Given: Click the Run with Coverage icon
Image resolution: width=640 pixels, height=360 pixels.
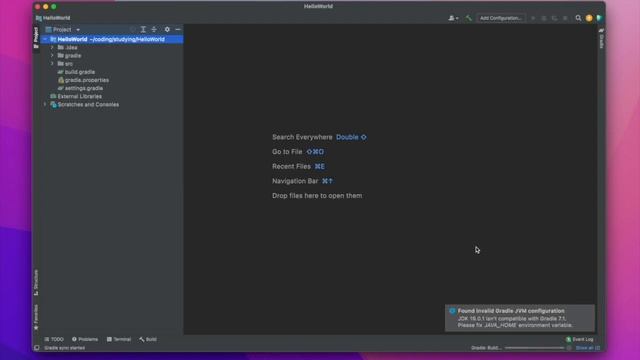Looking at the screenshot, I should (554, 18).
